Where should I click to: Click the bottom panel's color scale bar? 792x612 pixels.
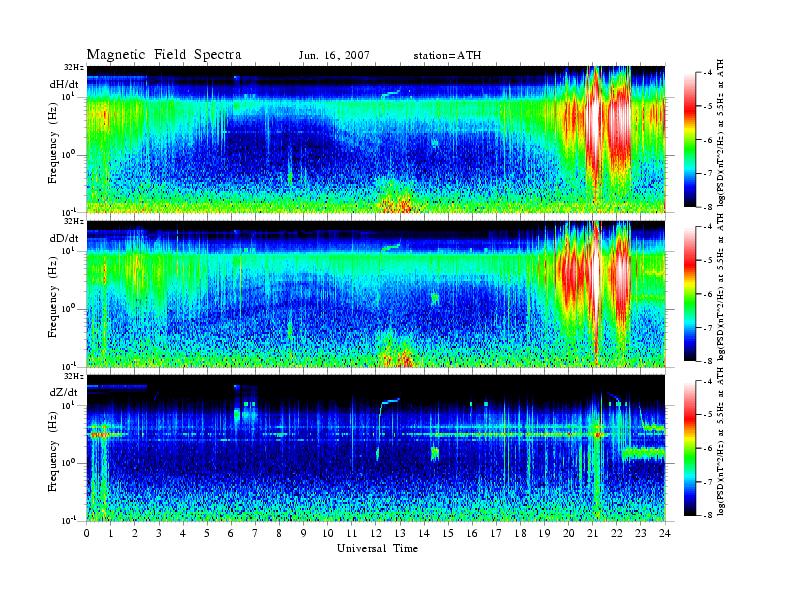pyautogui.click(x=690, y=448)
